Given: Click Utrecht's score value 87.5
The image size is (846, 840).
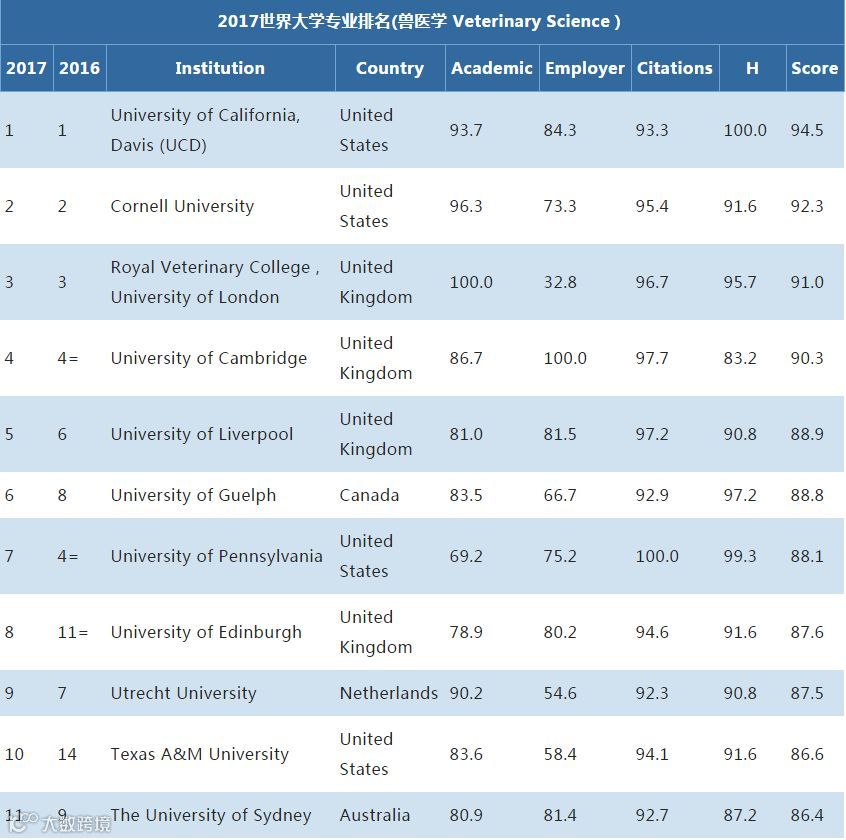Looking at the screenshot, I should pos(807,693).
